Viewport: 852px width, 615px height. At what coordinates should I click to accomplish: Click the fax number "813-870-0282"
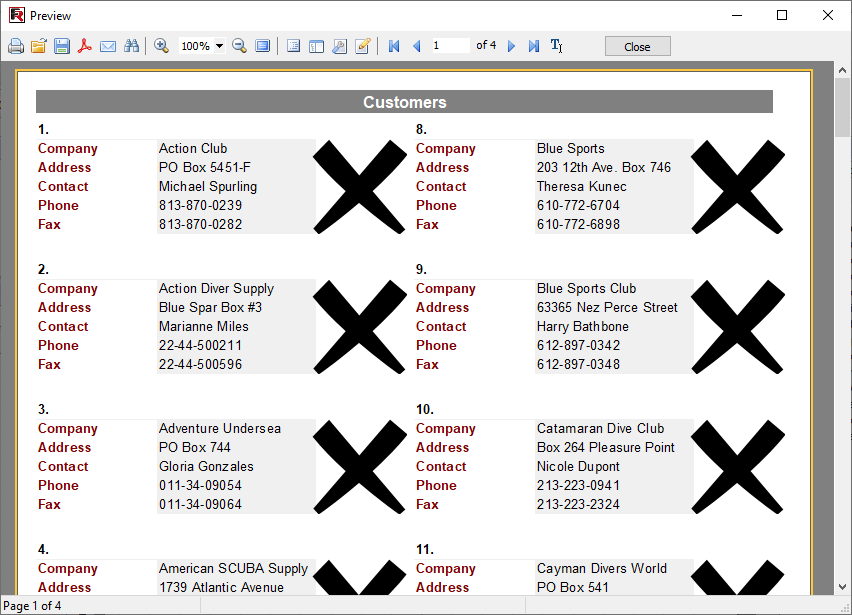click(x=201, y=224)
